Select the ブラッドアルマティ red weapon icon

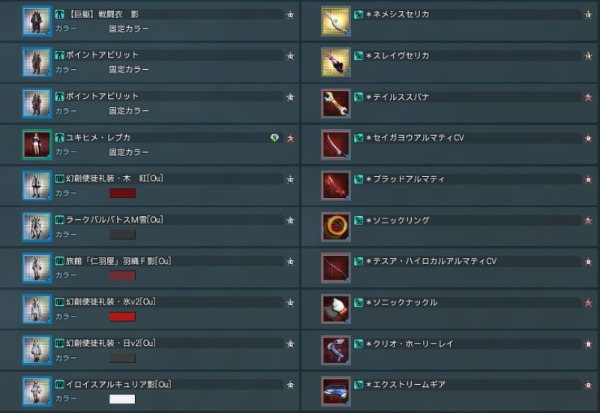point(336,186)
